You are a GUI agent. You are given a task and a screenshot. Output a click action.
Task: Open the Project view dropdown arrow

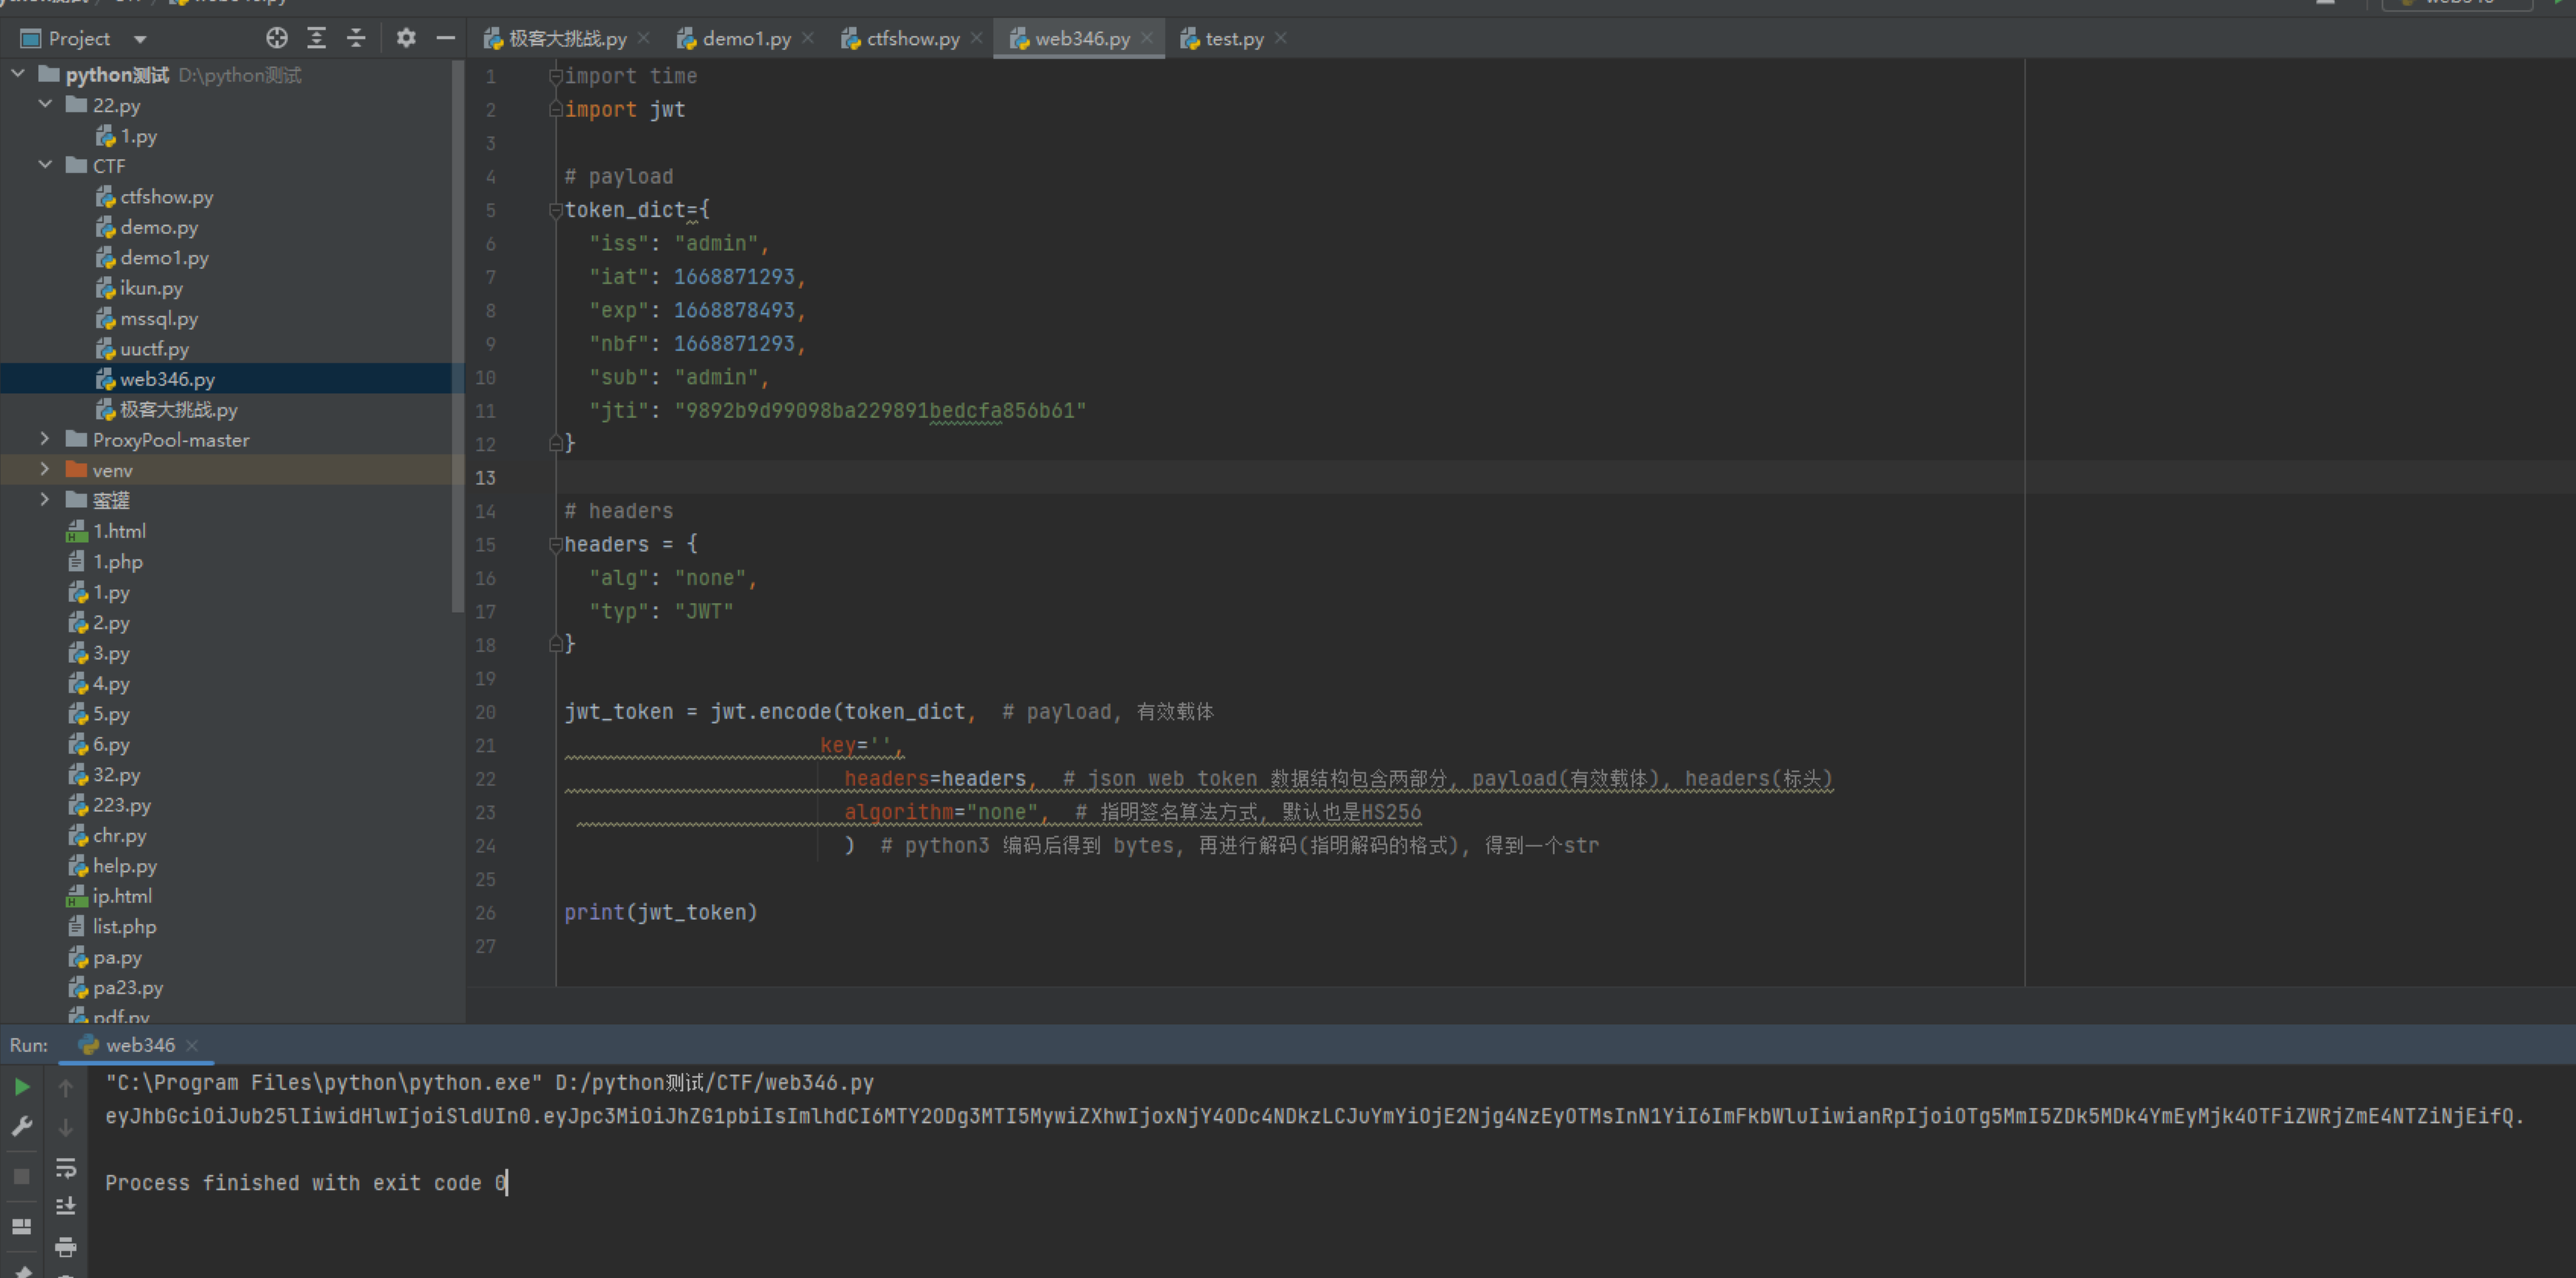[140, 39]
